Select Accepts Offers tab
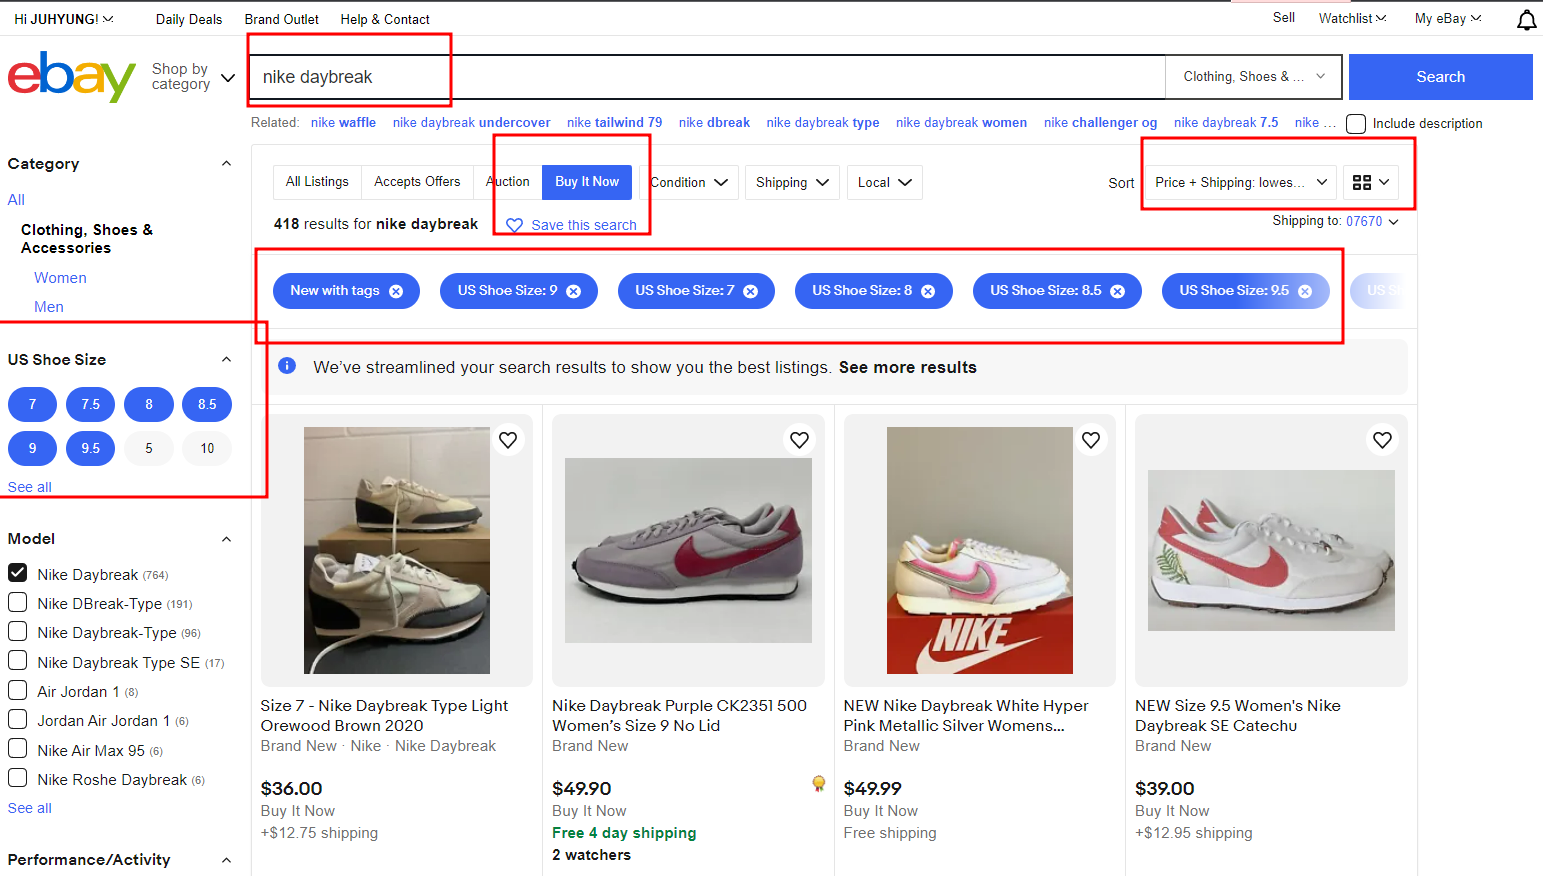Screen dimensions: 1543x876 (417, 182)
